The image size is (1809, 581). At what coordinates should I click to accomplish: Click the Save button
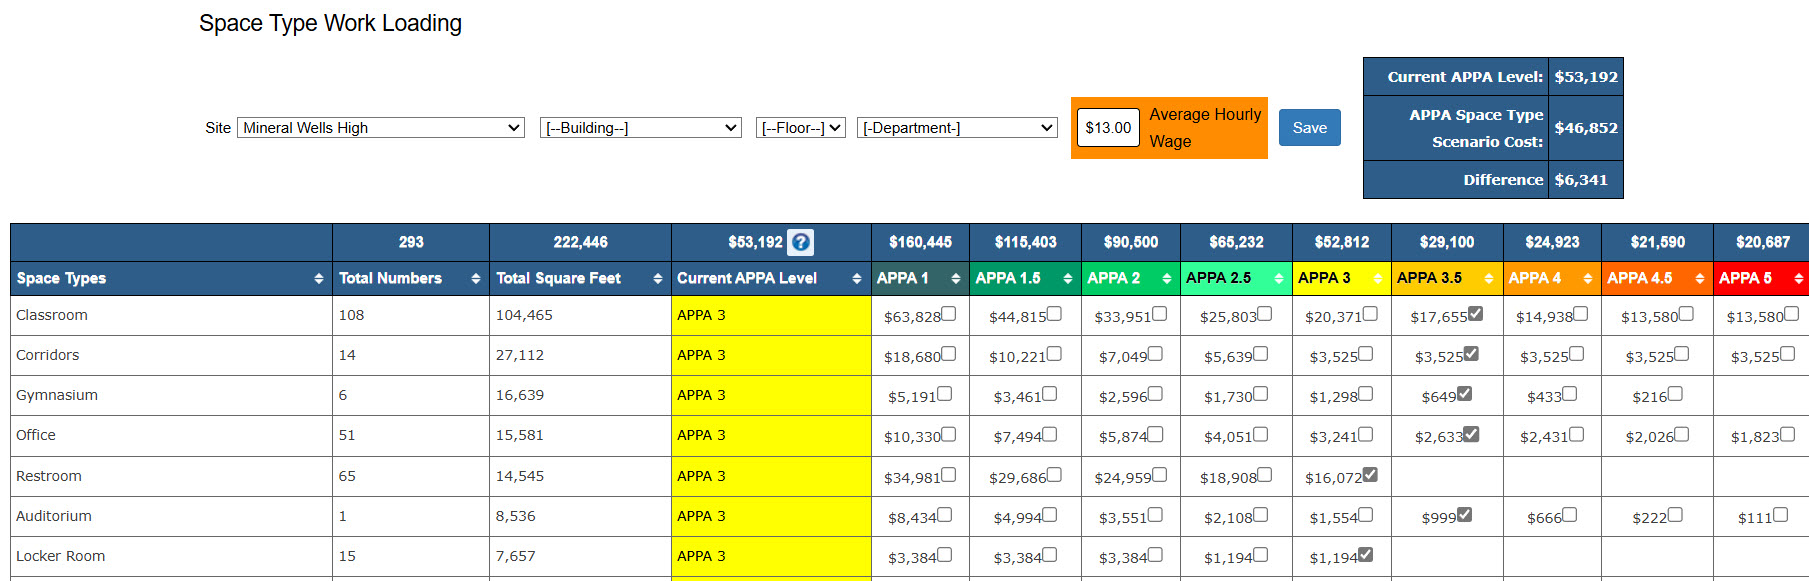[x=1309, y=128]
